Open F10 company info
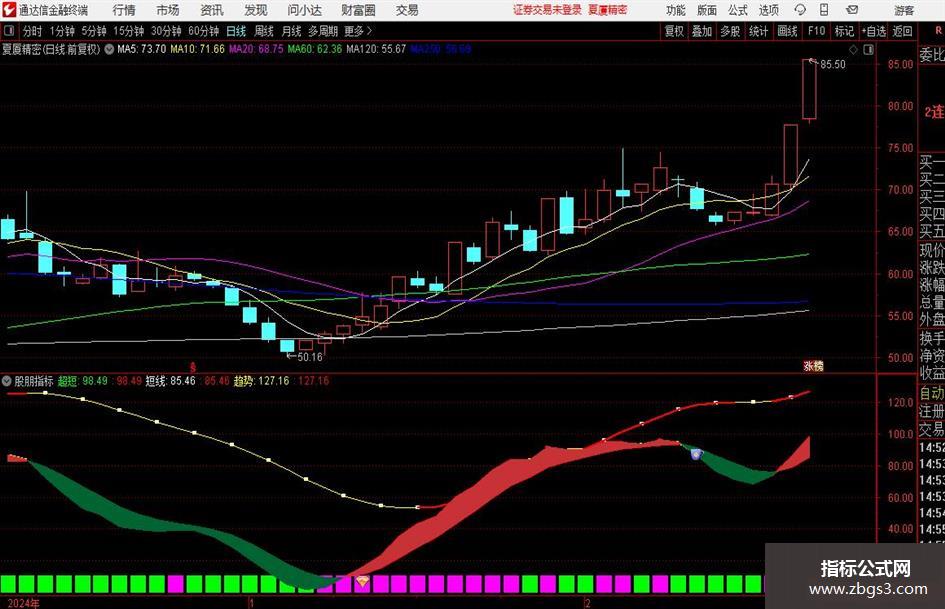The height and width of the screenshot is (609, 945). coord(817,31)
